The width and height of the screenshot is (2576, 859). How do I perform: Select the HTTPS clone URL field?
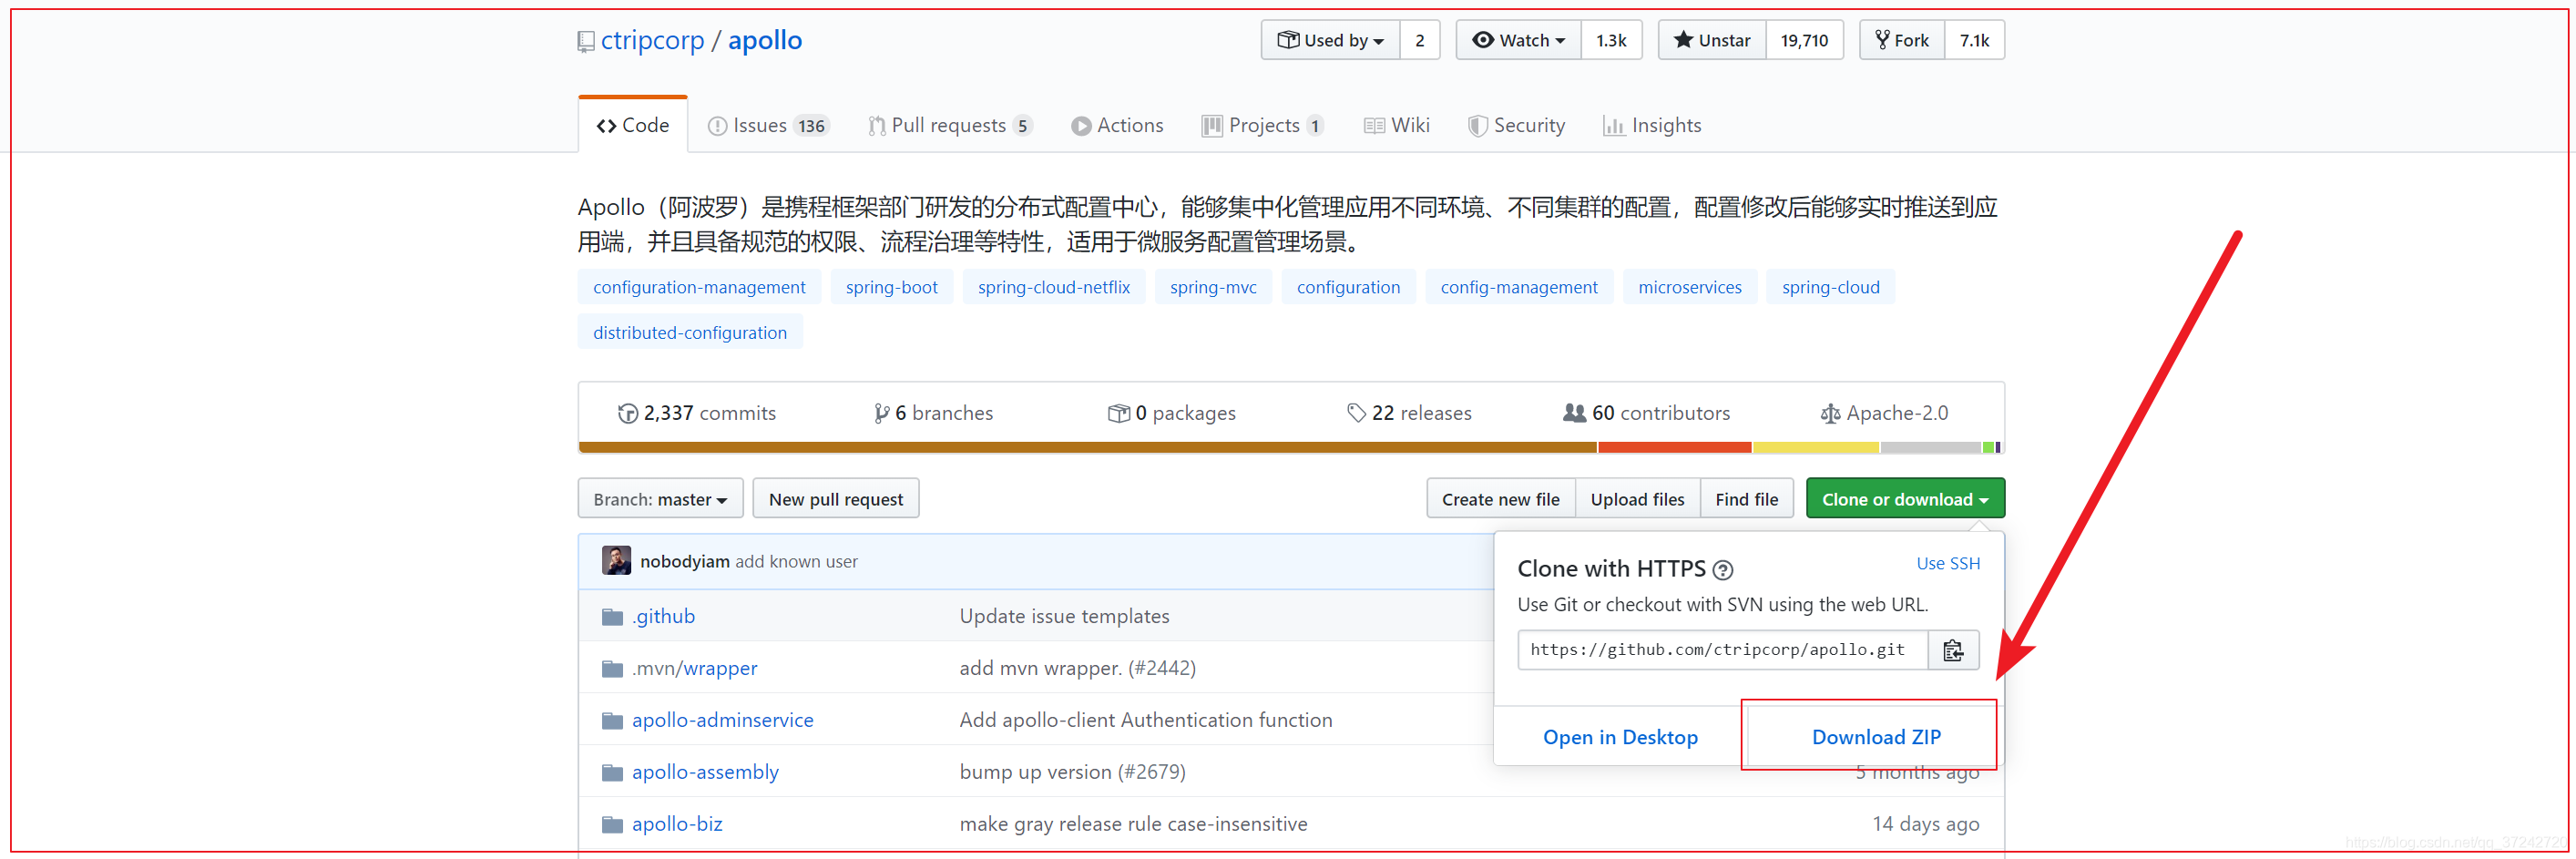pyautogui.click(x=1722, y=650)
